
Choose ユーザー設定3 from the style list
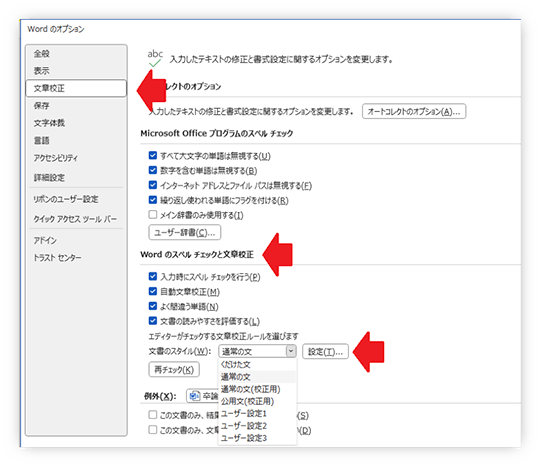tap(257, 438)
